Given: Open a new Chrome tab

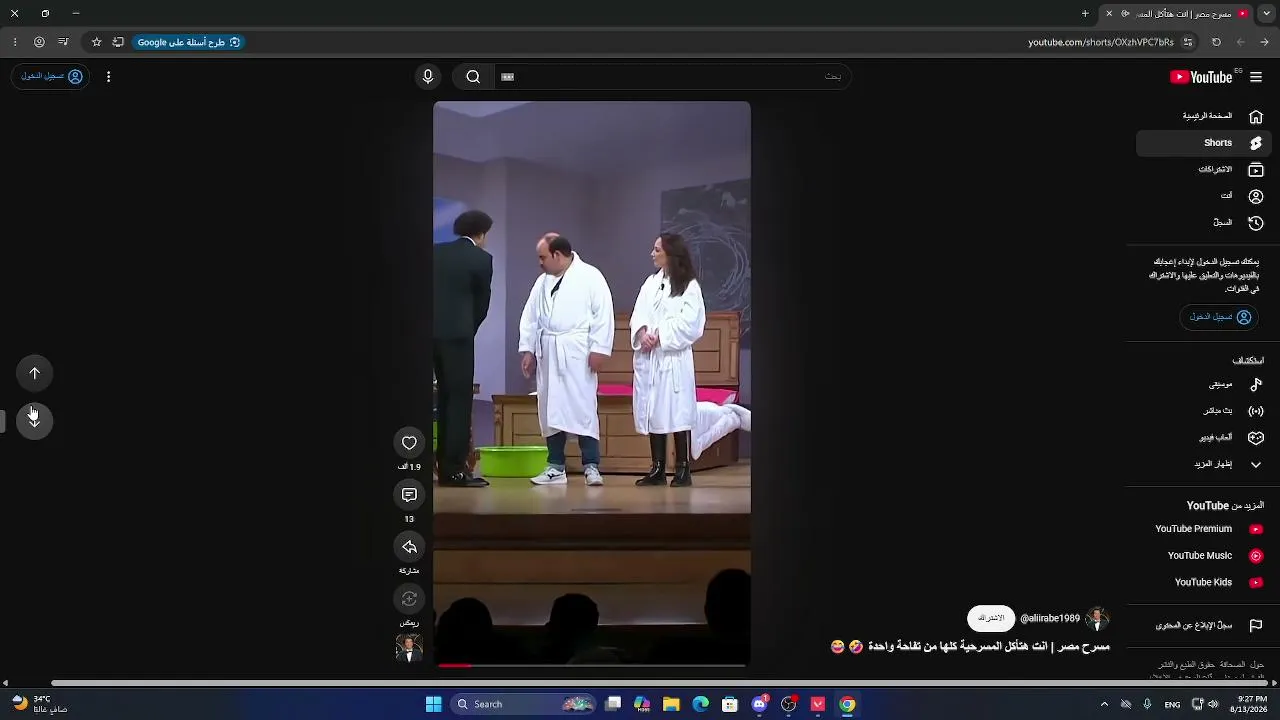Looking at the screenshot, I should coord(1085,14).
